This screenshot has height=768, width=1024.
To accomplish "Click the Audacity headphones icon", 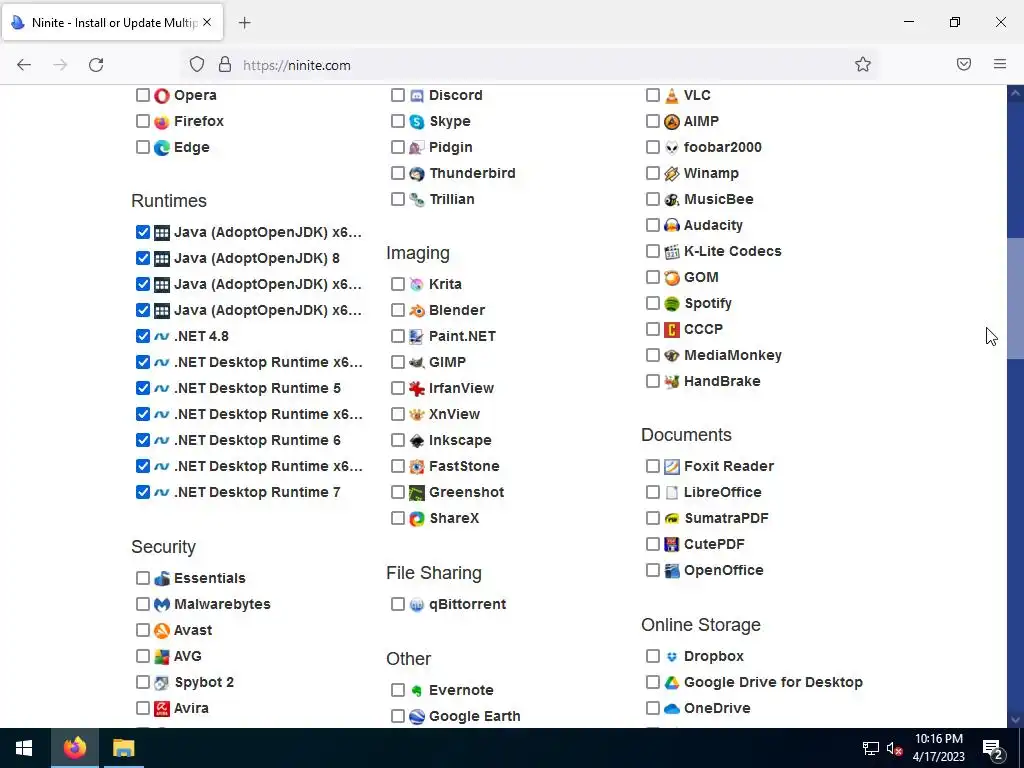I will point(671,225).
